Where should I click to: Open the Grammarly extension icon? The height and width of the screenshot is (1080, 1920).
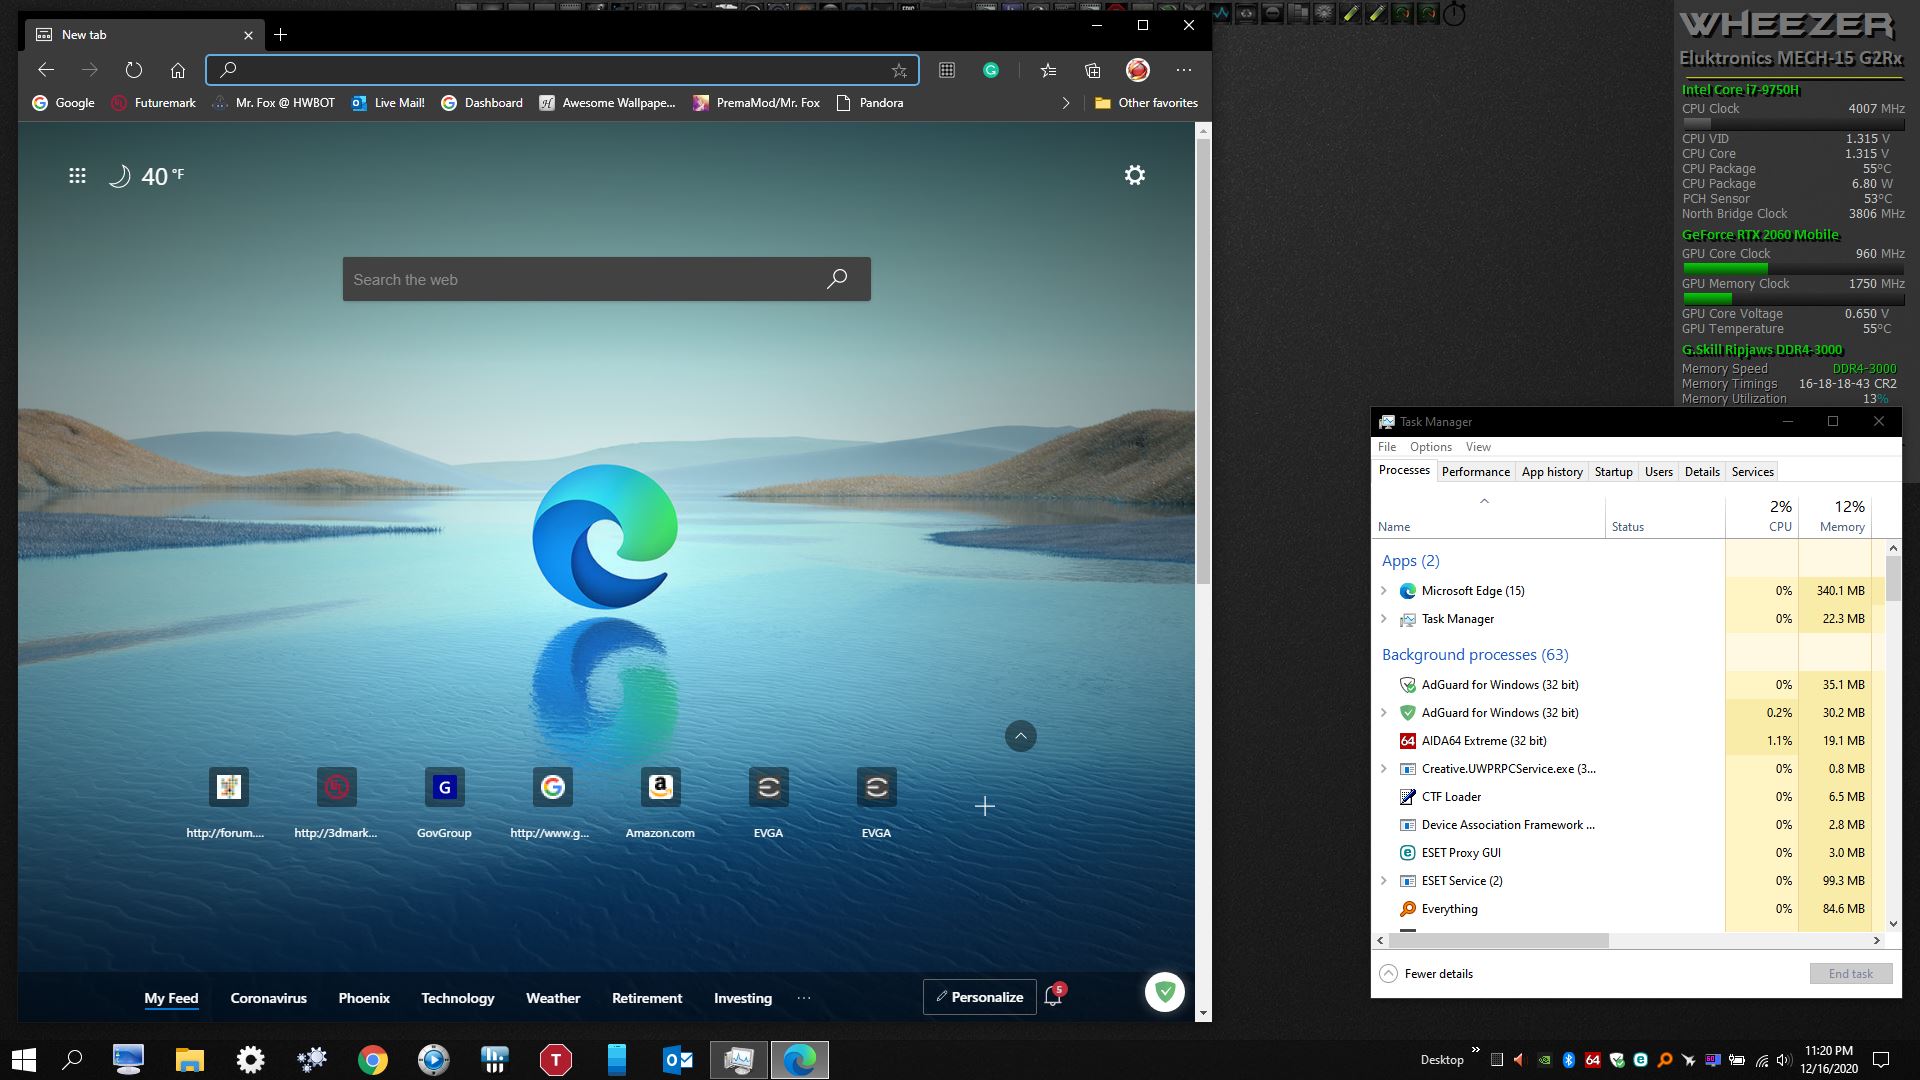click(991, 70)
